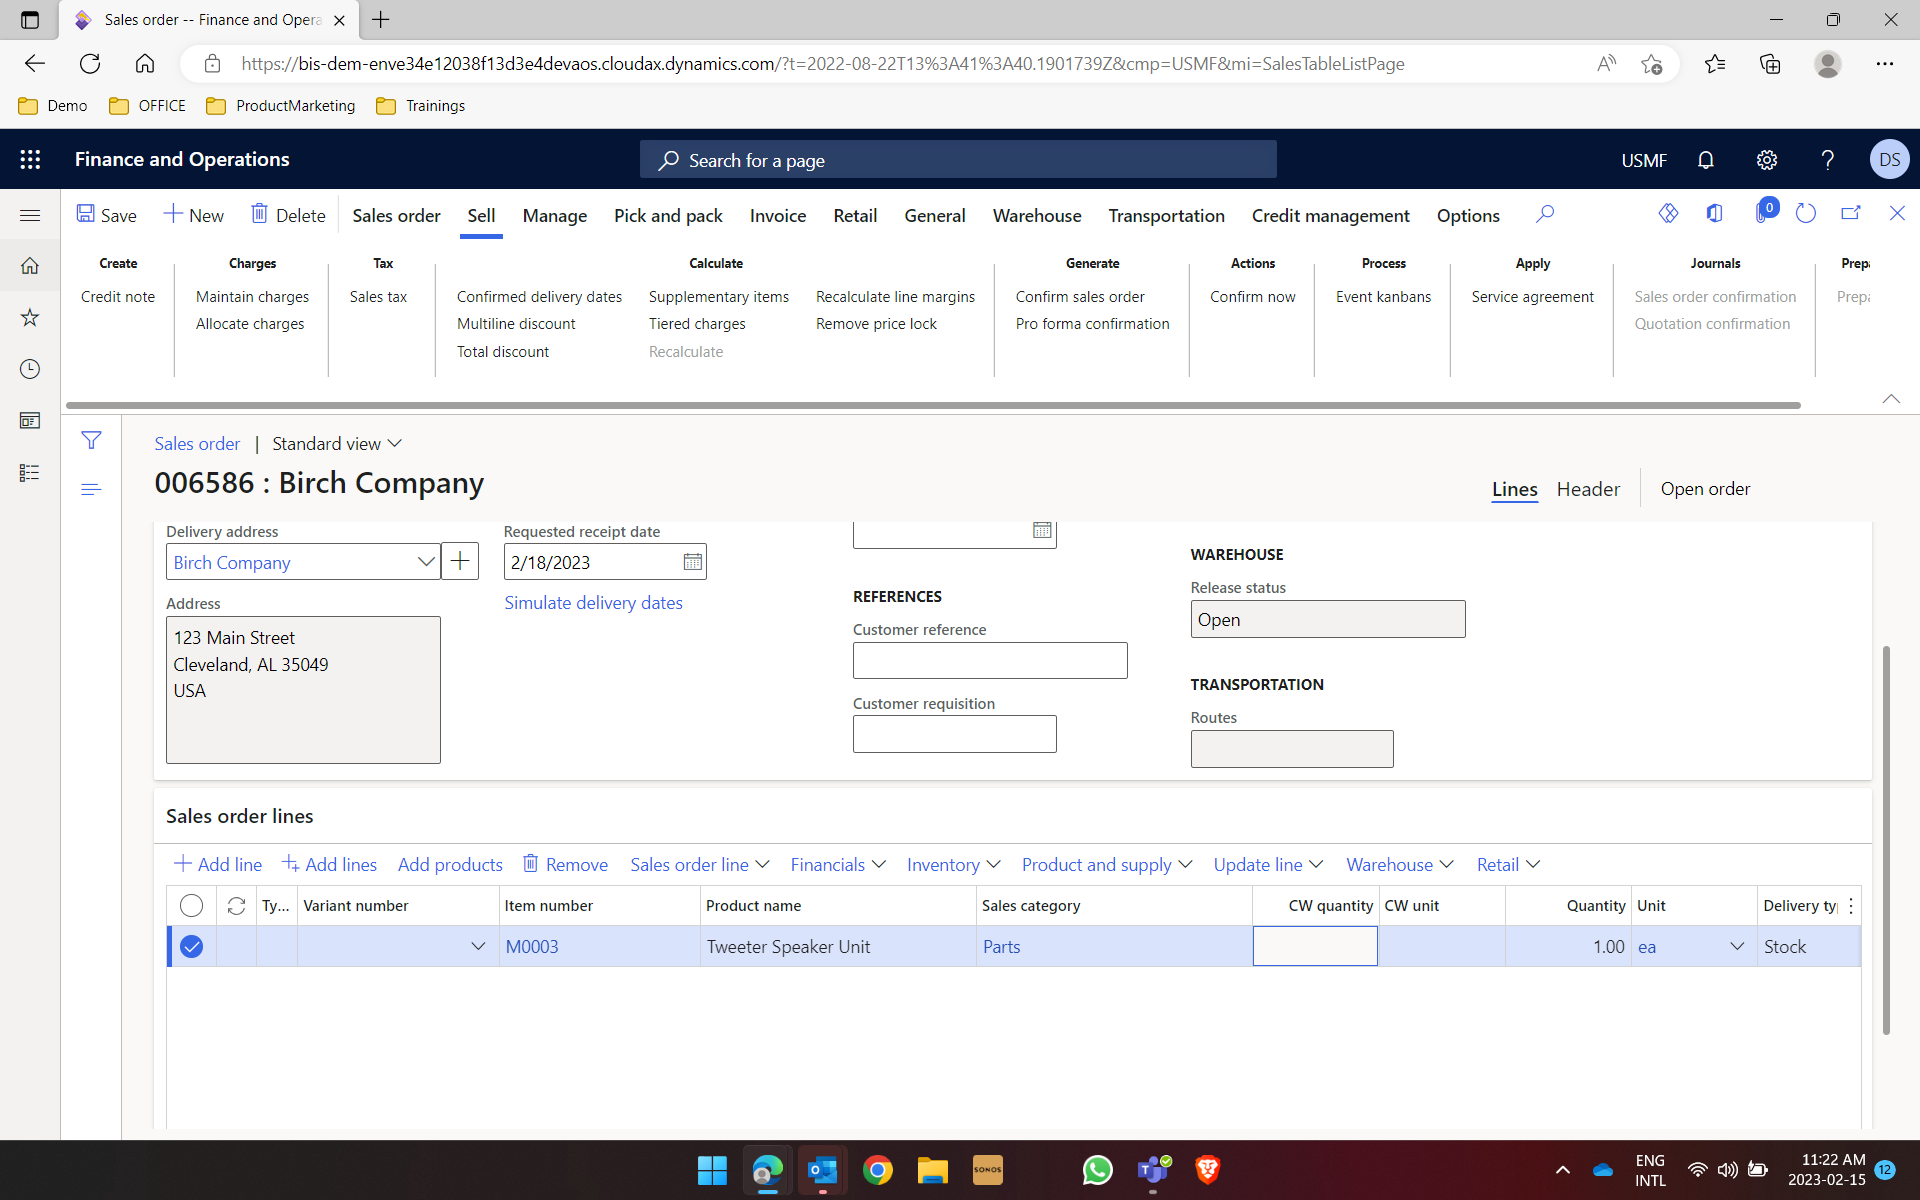Switch to the Manage ribbon tab
Screen dimensions: 1920x1200
554,215
